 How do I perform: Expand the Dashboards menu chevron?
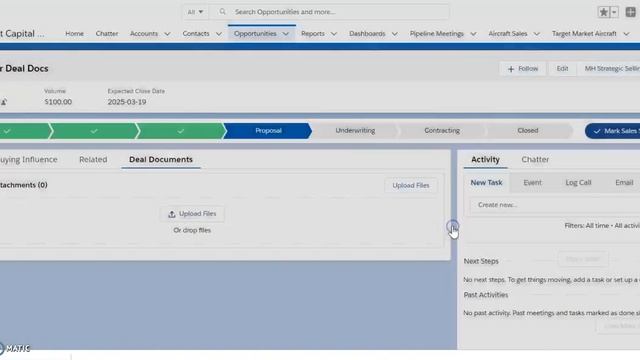pyautogui.click(x=394, y=34)
